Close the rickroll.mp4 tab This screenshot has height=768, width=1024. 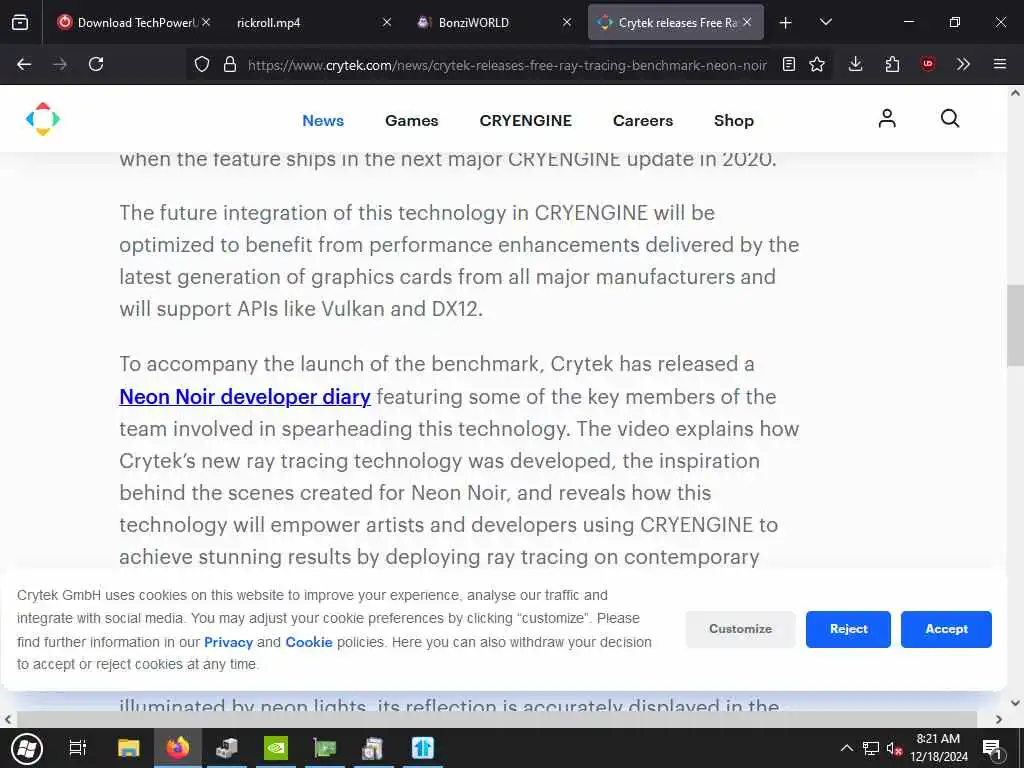click(x=387, y=23)
